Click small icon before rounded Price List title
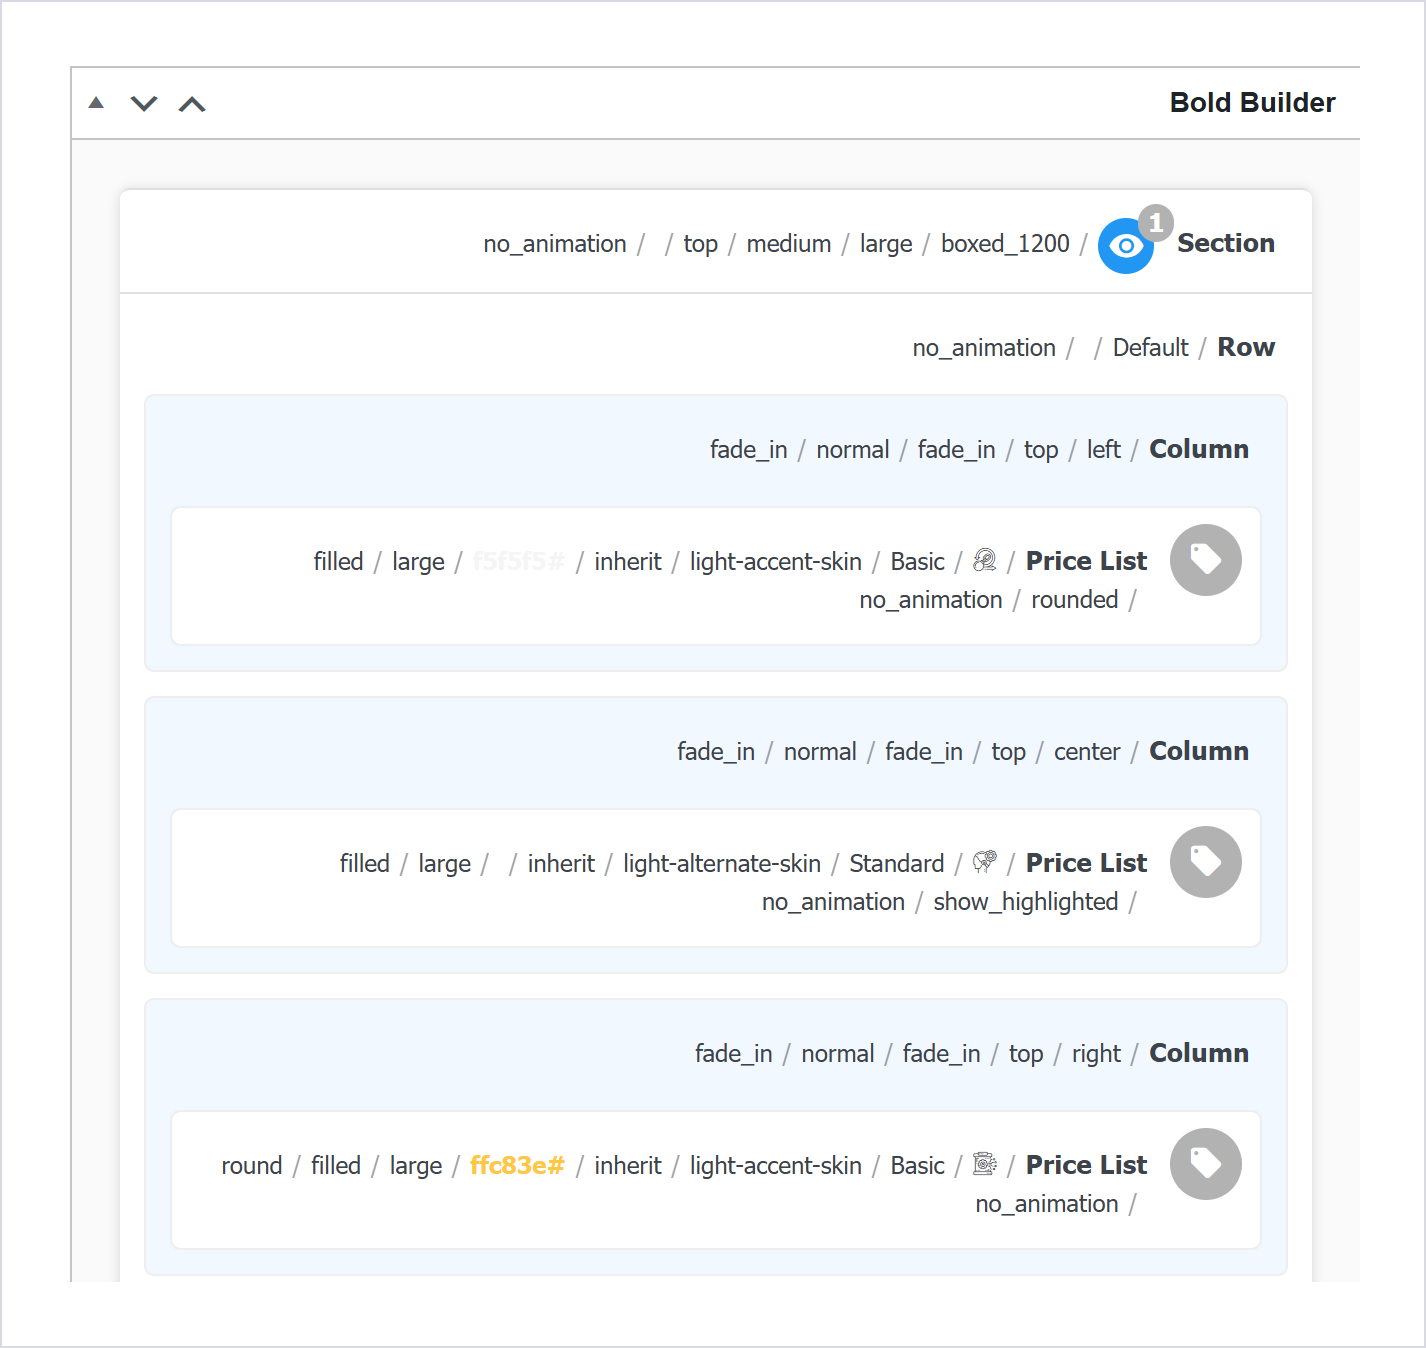1426x1348 pixels. coord(985,560)
